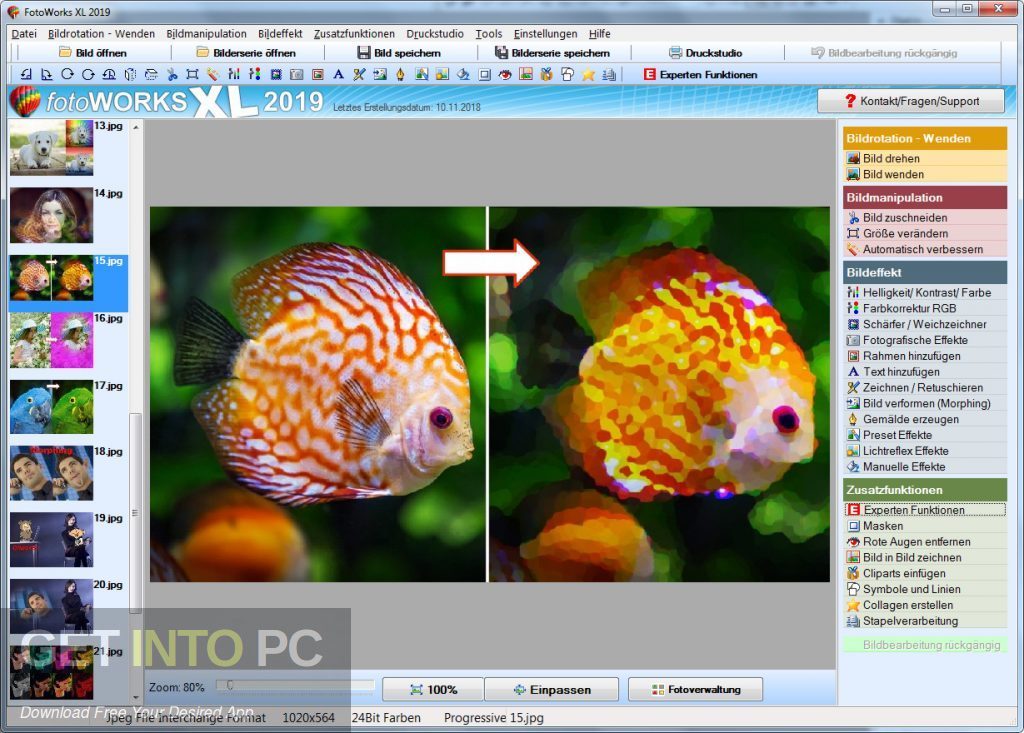Click the paint bucket manual effects toolbar icon
The width and height of the screenshot is (1024, 733).
pyautogui.click(x=463, y=74)
